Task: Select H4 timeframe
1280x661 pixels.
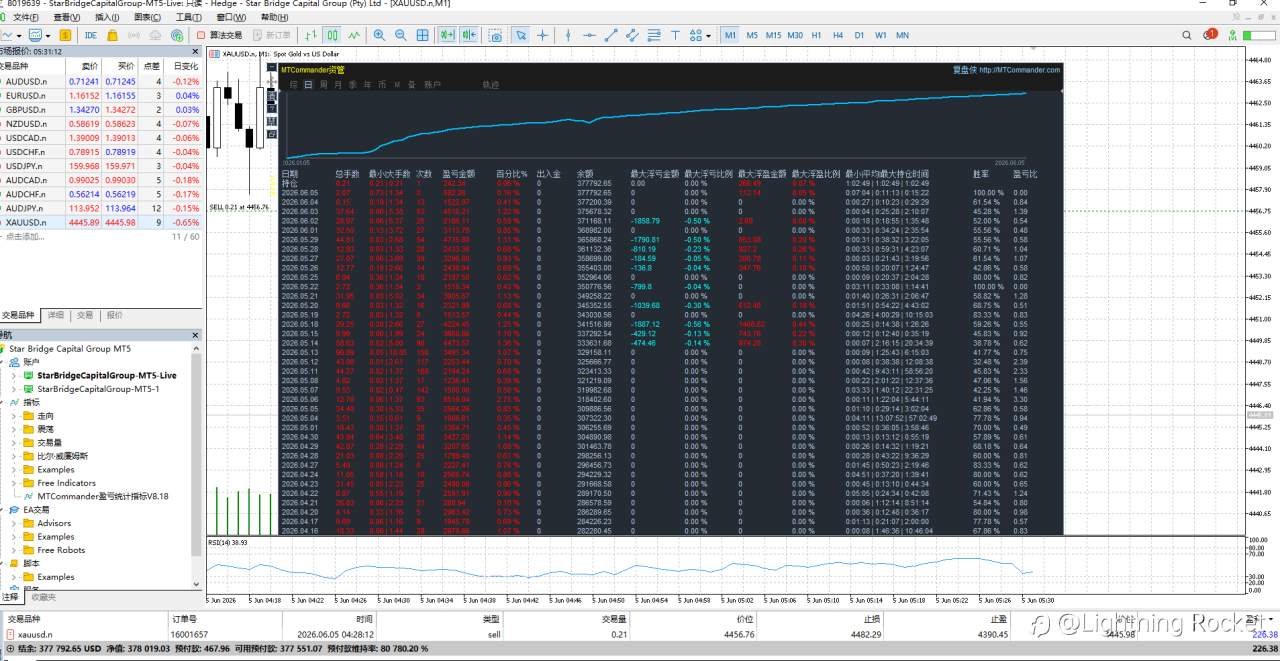Action: 838,35
